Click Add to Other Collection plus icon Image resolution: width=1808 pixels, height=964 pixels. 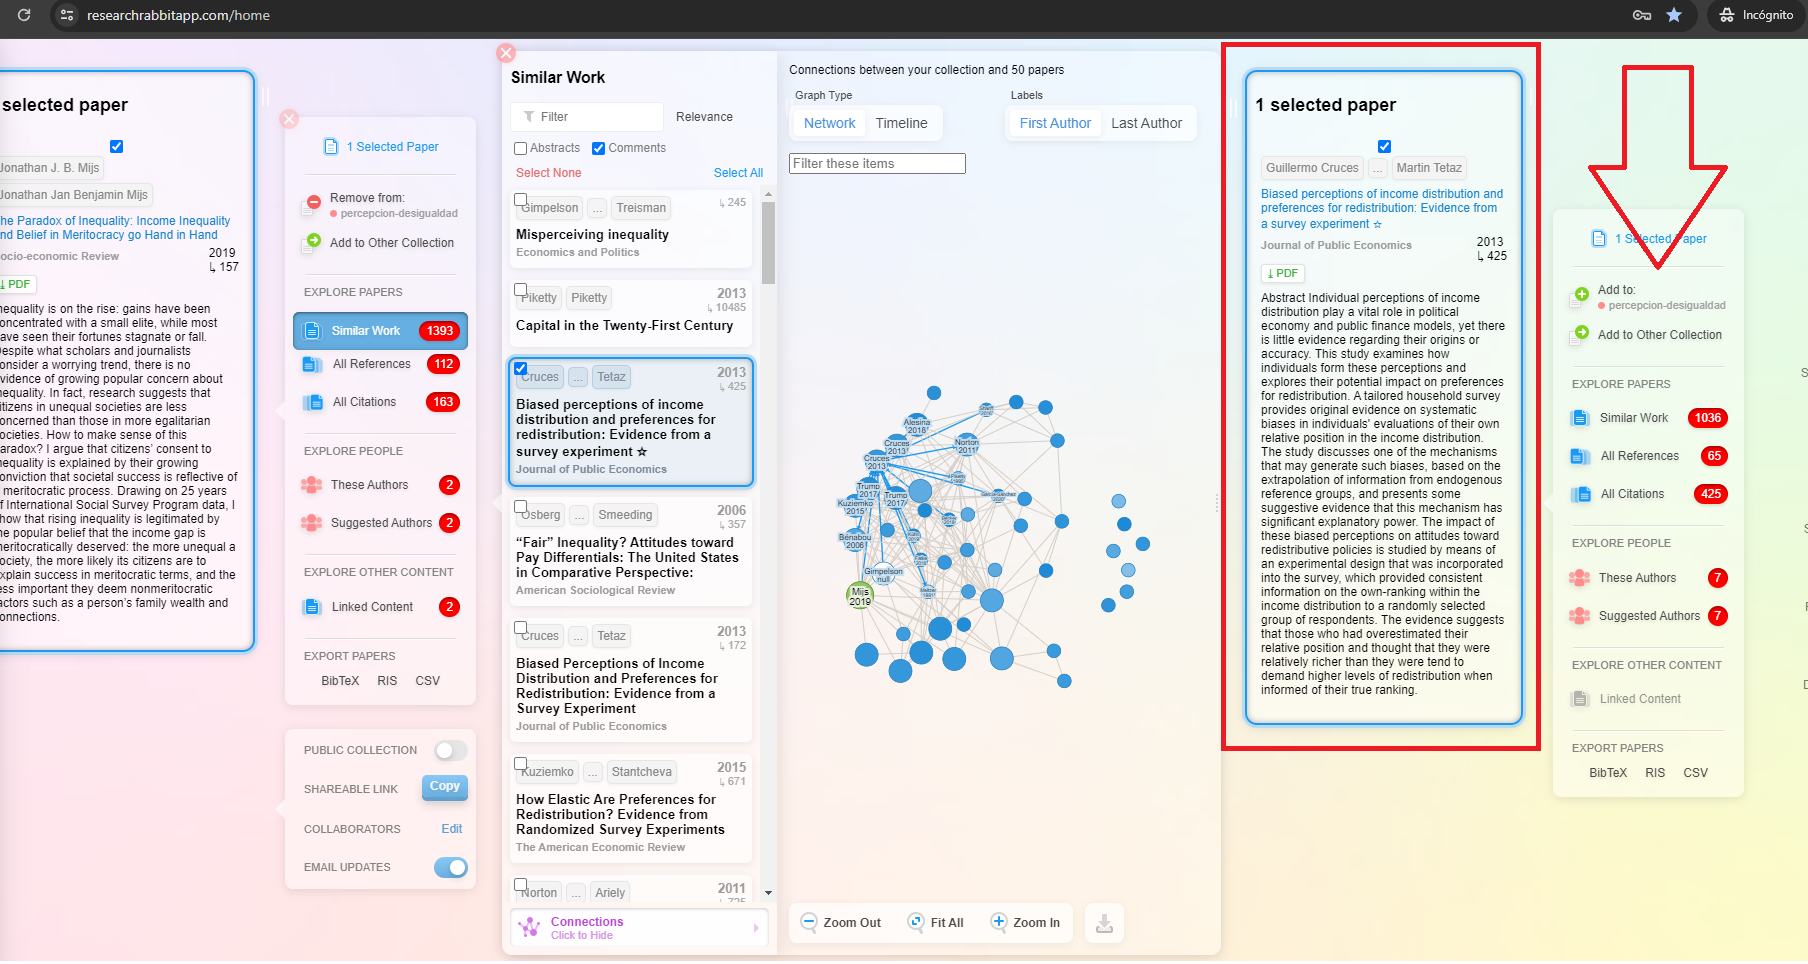(1582, 334)
